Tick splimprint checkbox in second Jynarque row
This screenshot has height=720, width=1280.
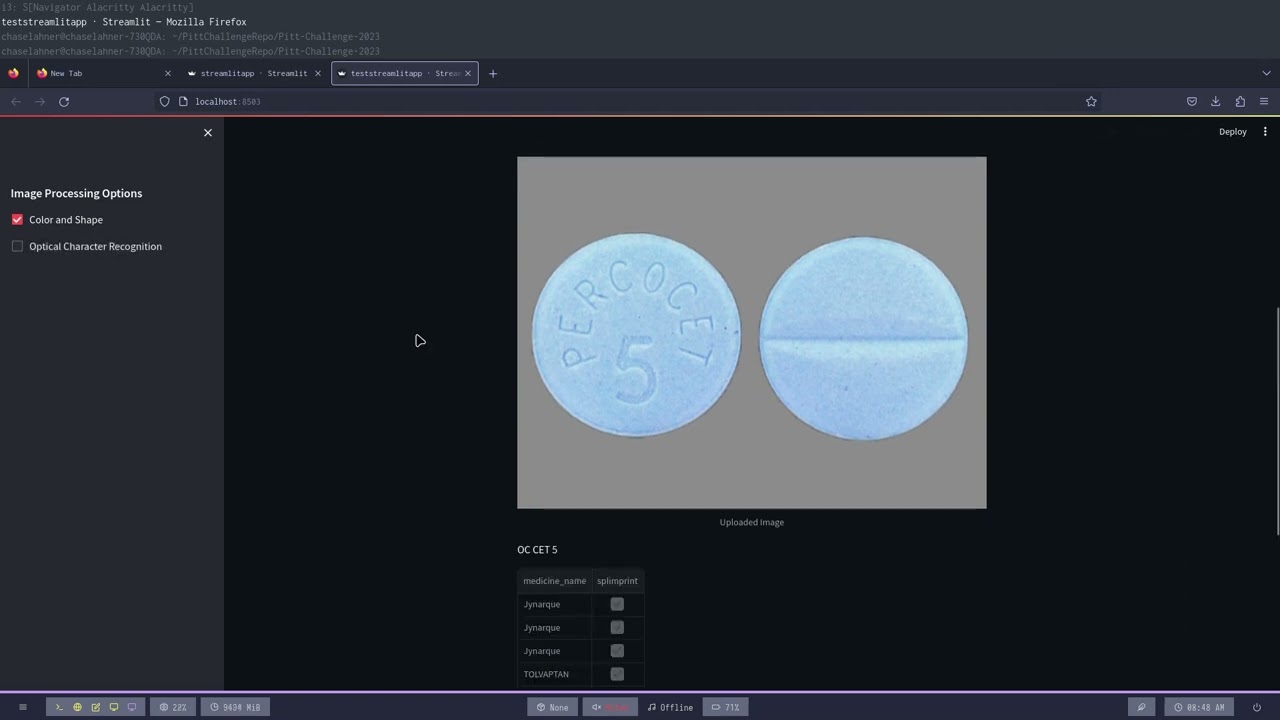(x=617, y=628)
